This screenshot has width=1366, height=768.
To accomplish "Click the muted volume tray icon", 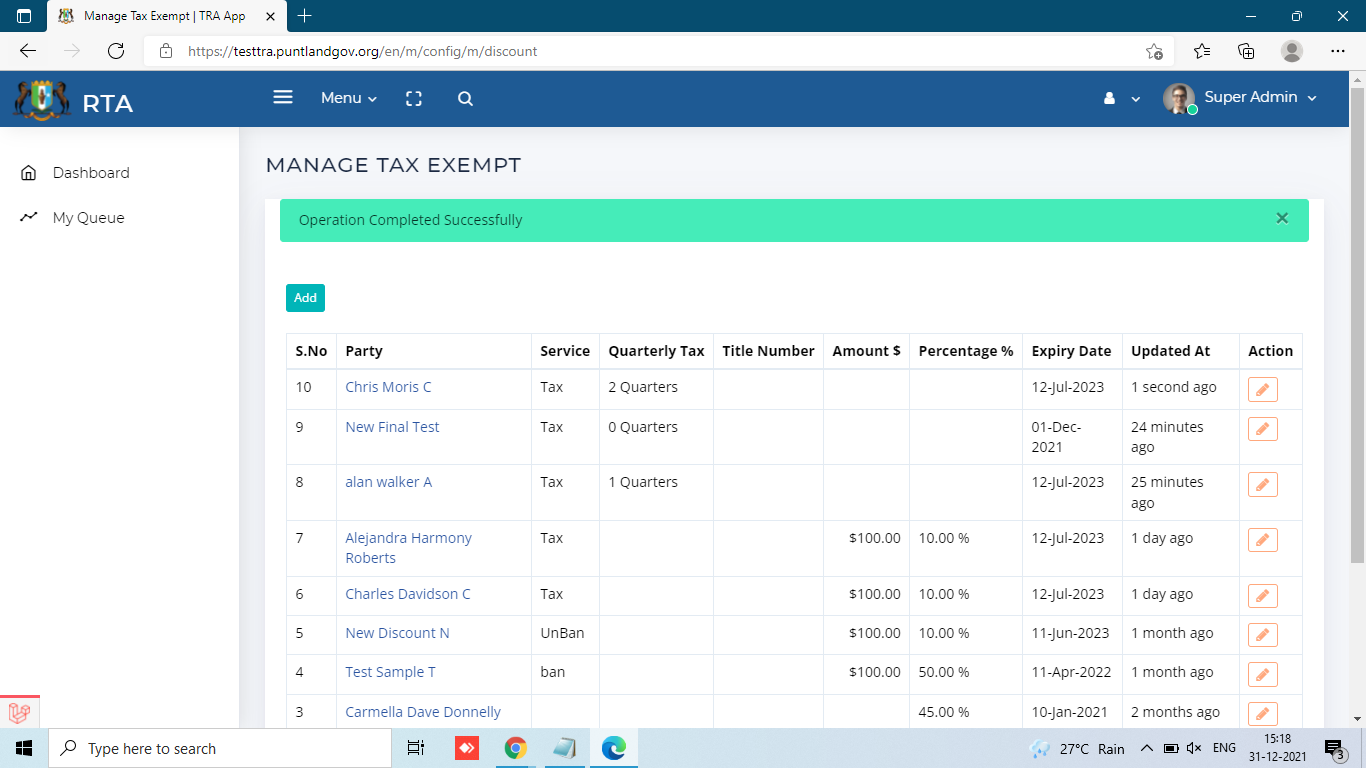I will pos(1194,748).
